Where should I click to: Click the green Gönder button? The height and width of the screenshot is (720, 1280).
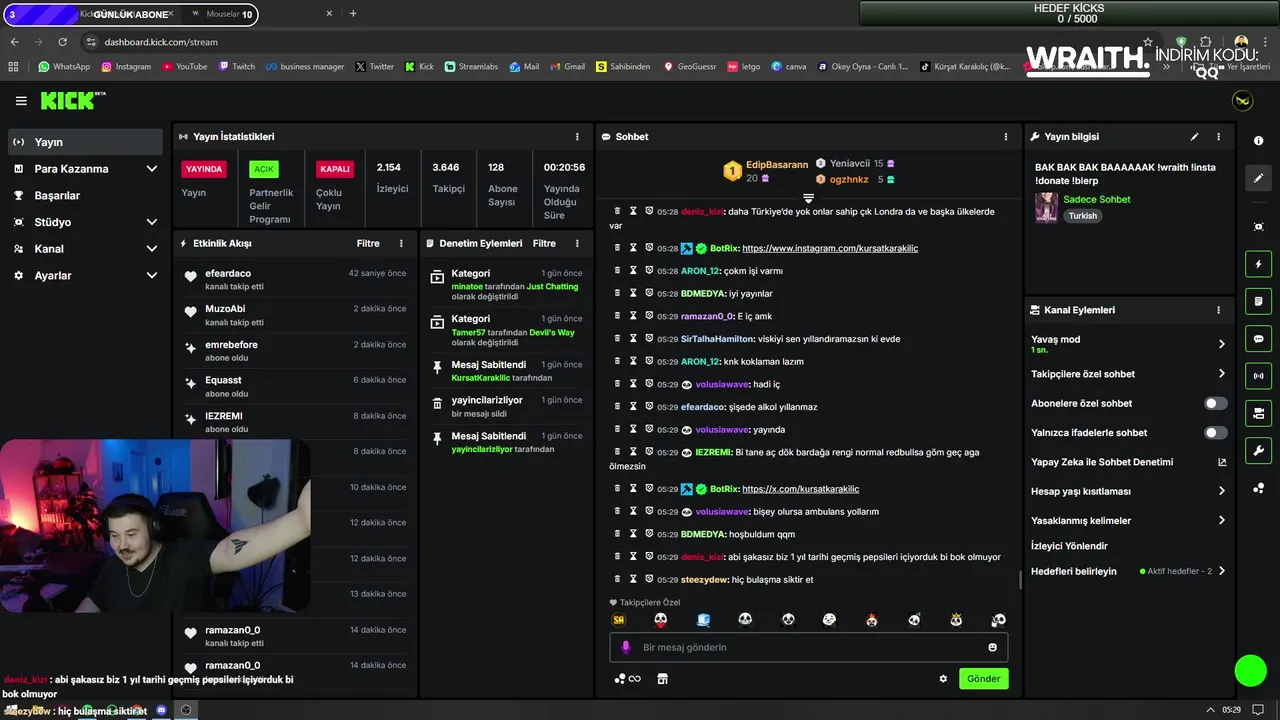point(983,678)
